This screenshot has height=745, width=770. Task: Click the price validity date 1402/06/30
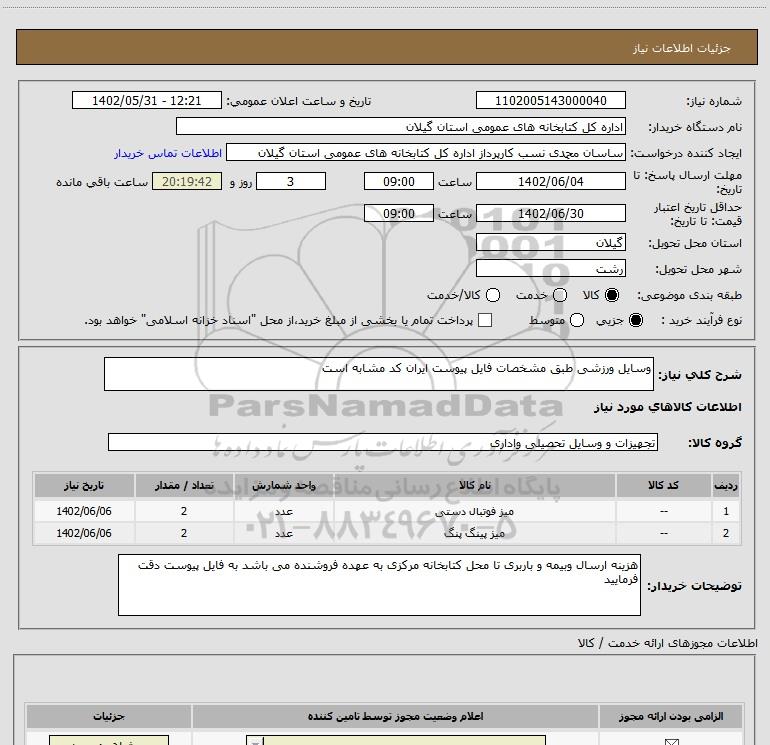(550, 214)
